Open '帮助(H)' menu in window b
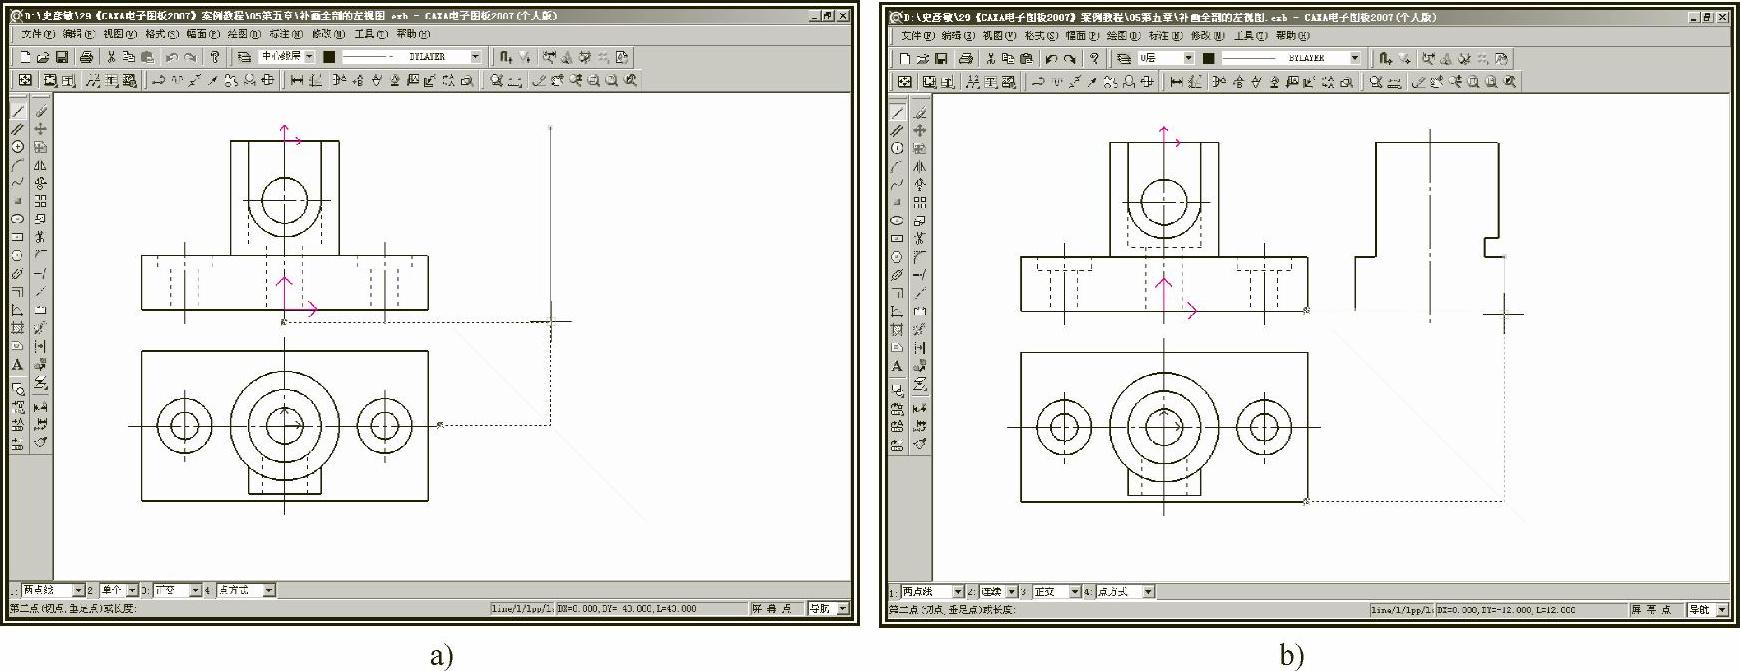The height and width of the screenshot is (671, 1740). point(1293,35)
